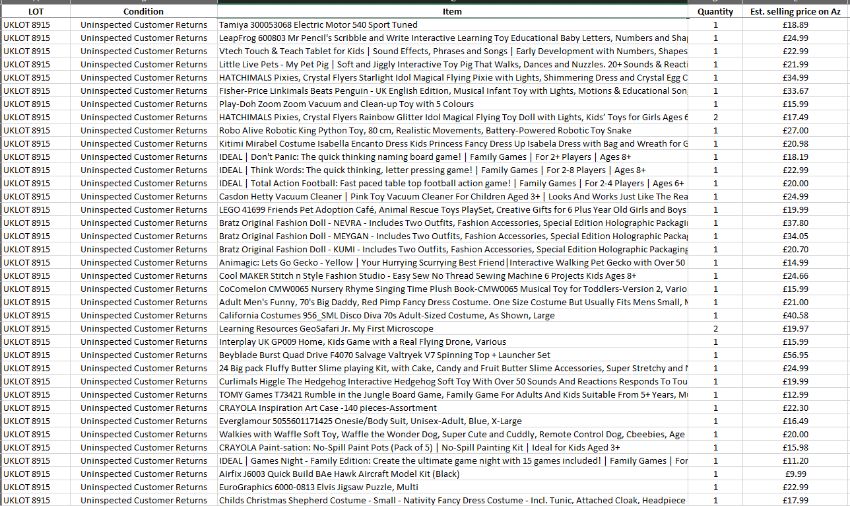Select the Quantity column header
The width and height of the screenshot is (850, 506).
[x=715, y=11]
